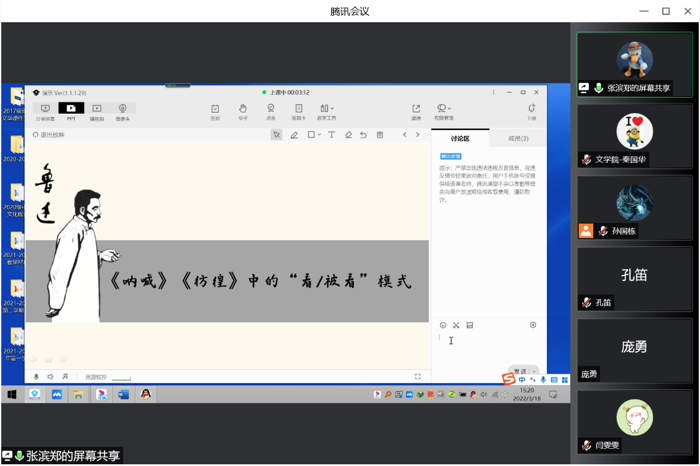Open the send button dropdown arrow
This screenshot has width=700, height=466.
click(534, 371)
